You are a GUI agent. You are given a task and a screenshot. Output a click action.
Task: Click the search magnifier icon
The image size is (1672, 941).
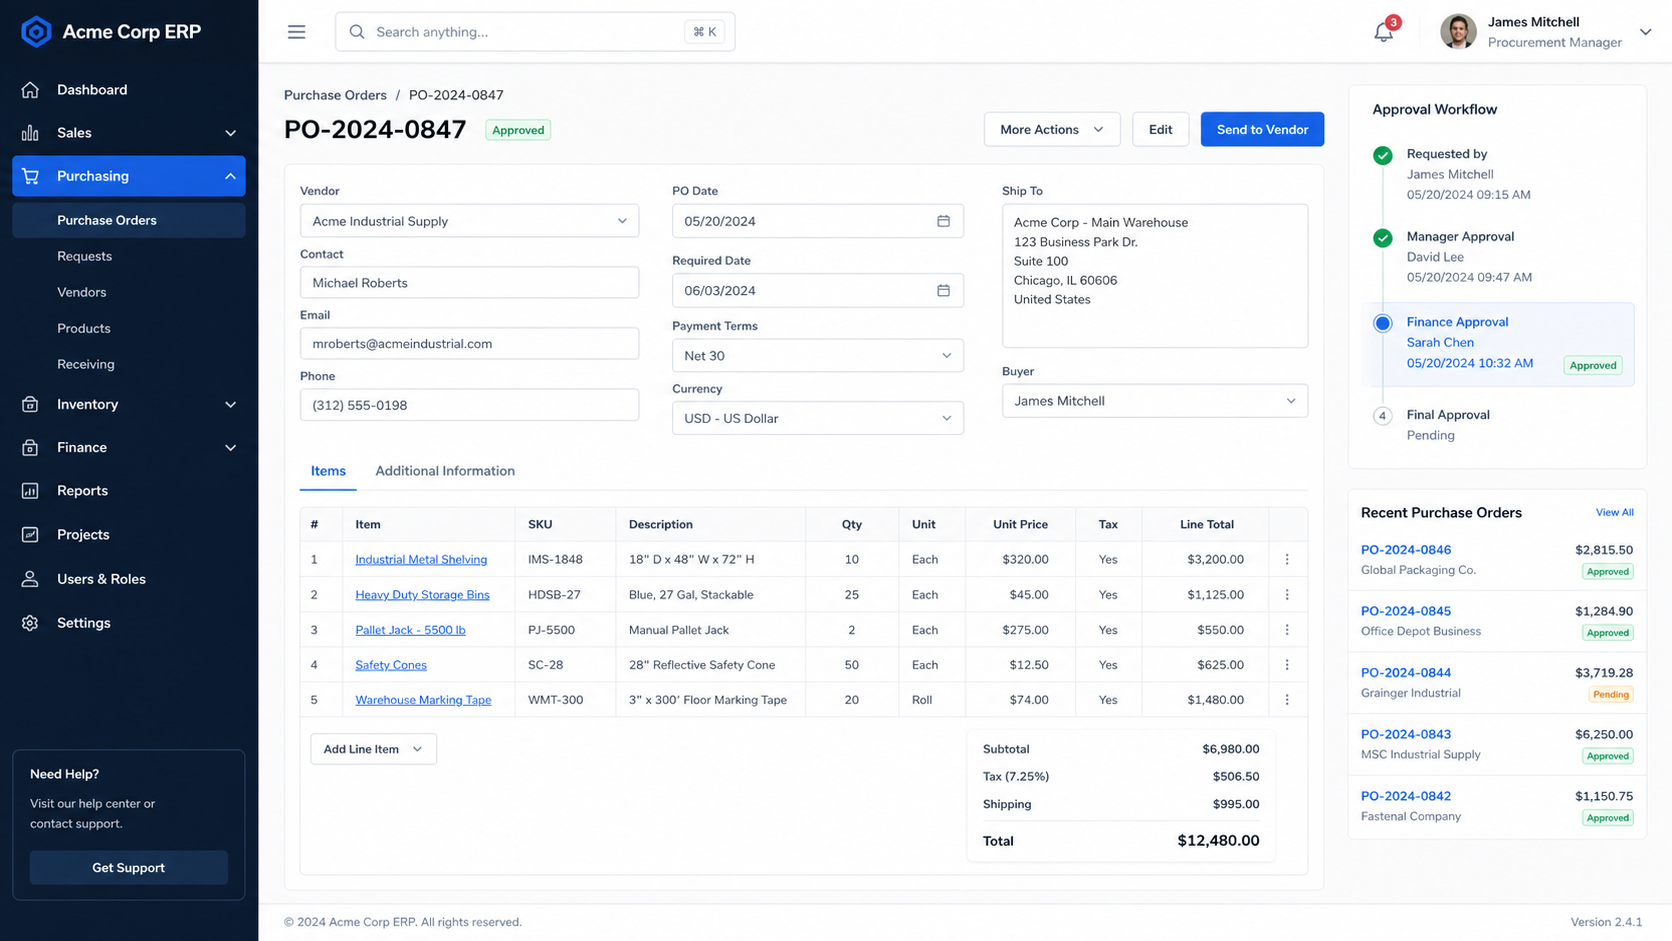[357, 32]
